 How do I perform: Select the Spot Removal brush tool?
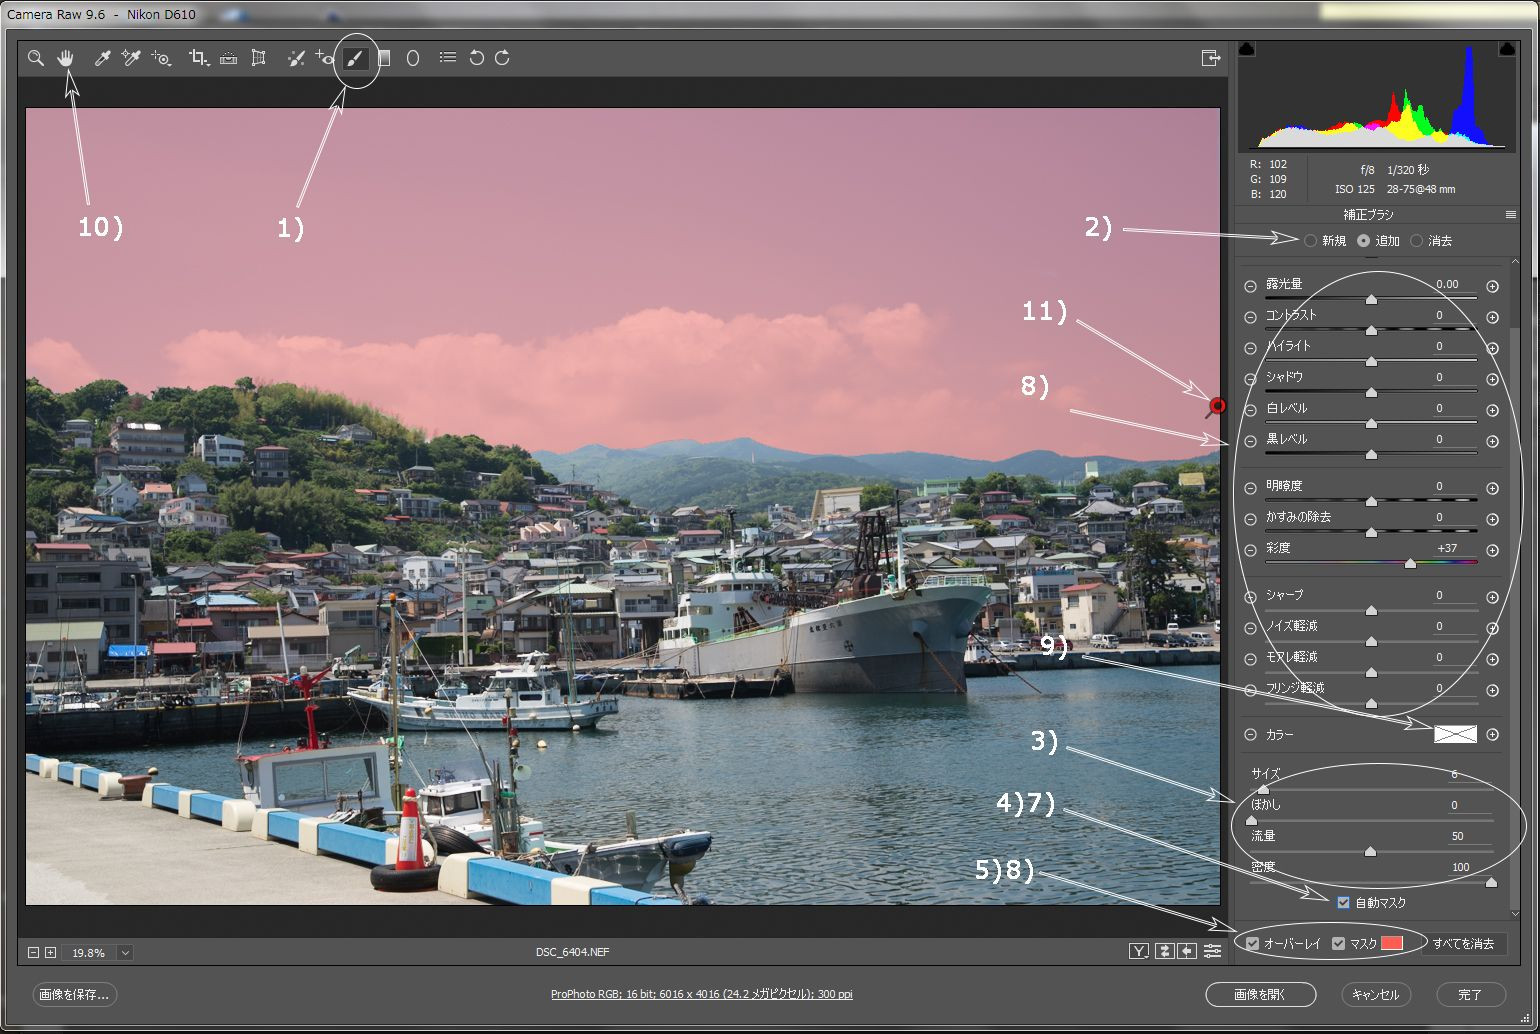pyautogui.click(x=296, y=58)
